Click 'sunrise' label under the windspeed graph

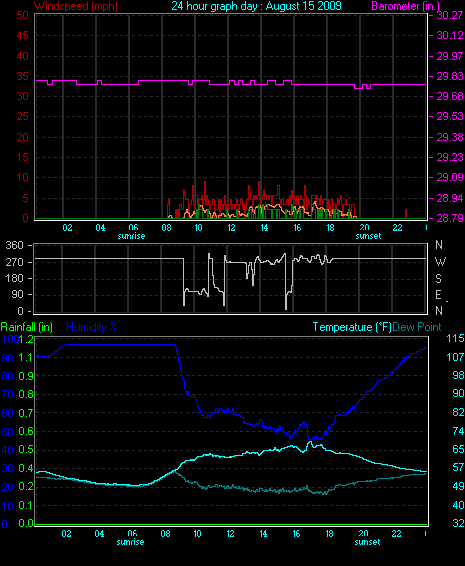pyautogui.click(x=131, y=236)
